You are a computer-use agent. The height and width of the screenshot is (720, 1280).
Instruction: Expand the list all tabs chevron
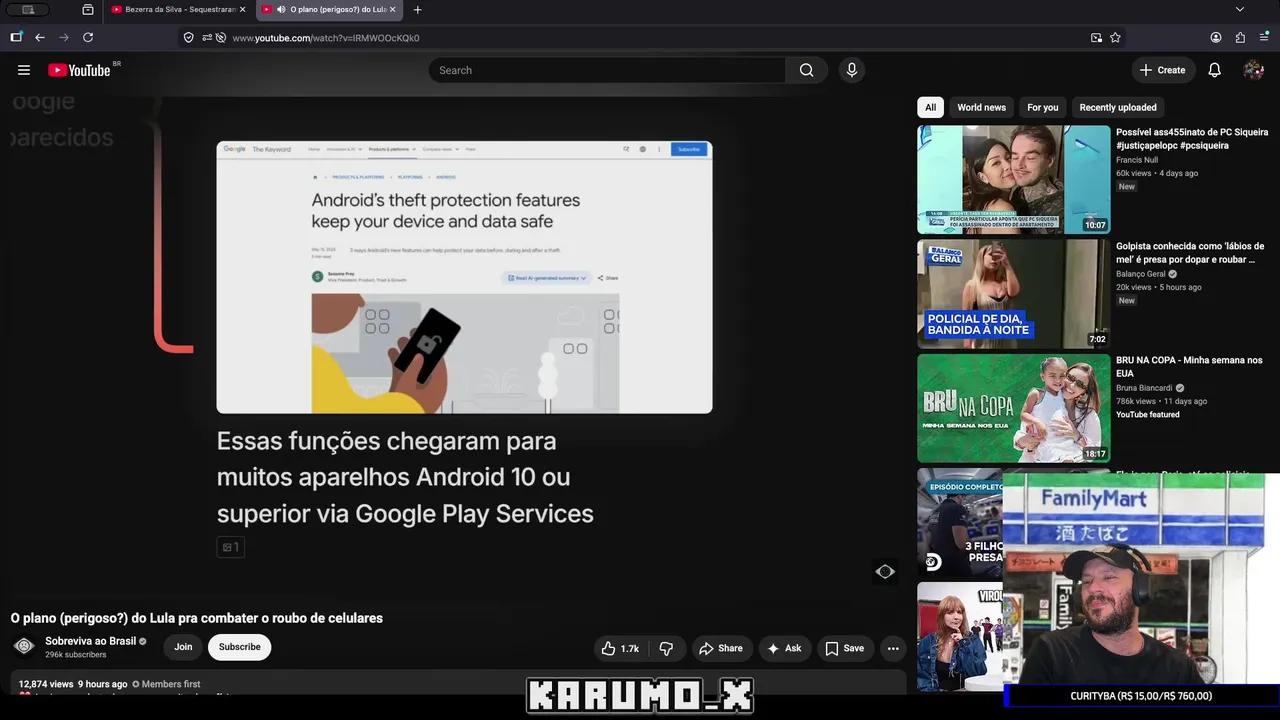[x=1240, y=9]
